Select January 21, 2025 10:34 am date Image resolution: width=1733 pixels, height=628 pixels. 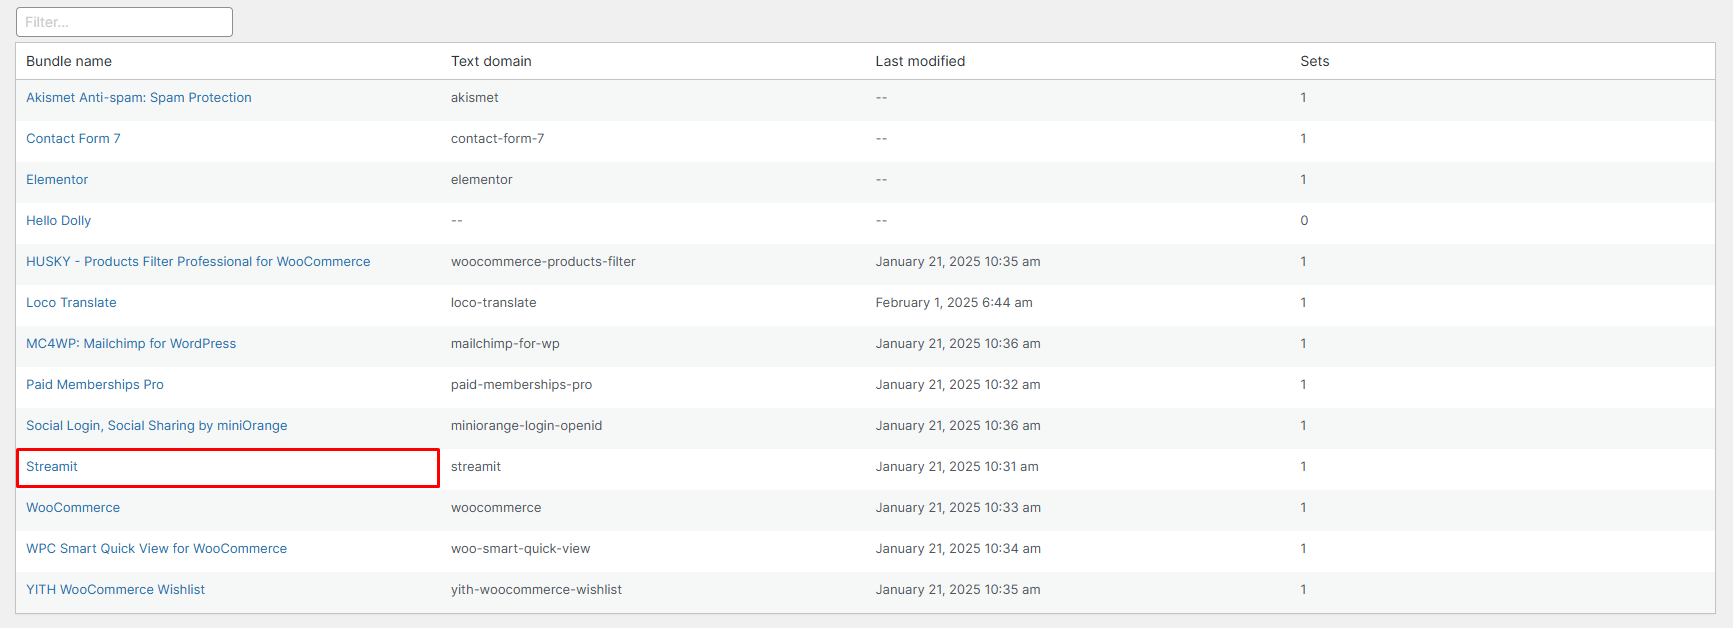958,548
